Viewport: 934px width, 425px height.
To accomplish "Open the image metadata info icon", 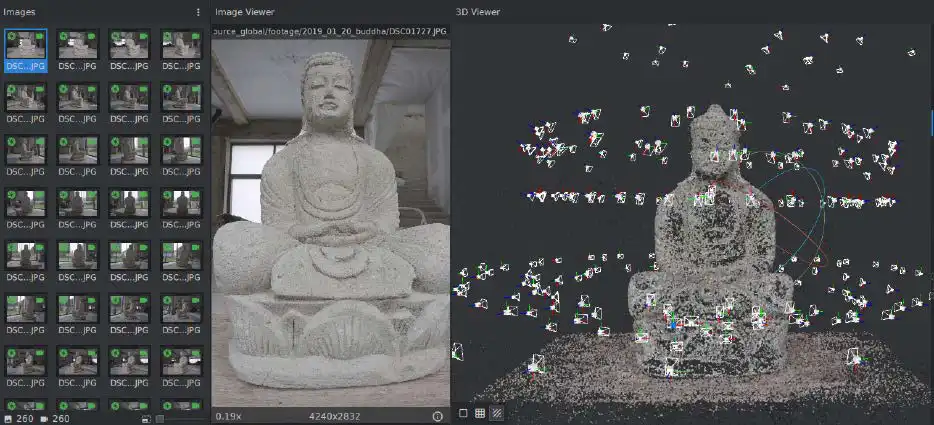I will [x=438, y=416].
